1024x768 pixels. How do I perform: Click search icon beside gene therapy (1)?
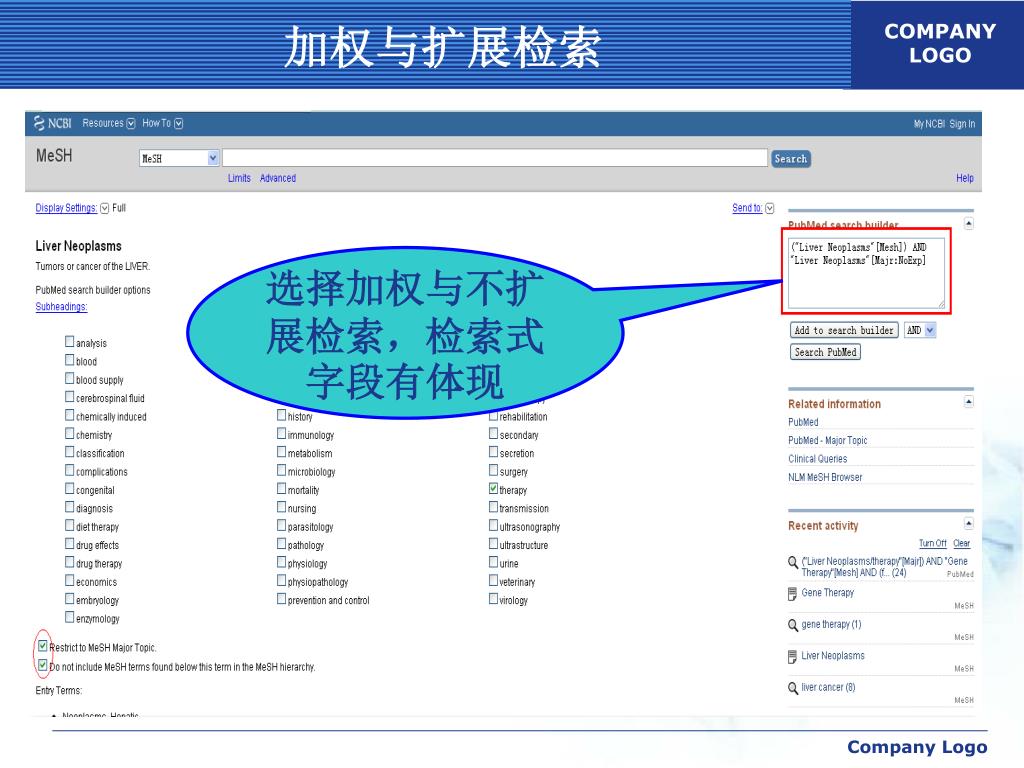pos(793,625)
